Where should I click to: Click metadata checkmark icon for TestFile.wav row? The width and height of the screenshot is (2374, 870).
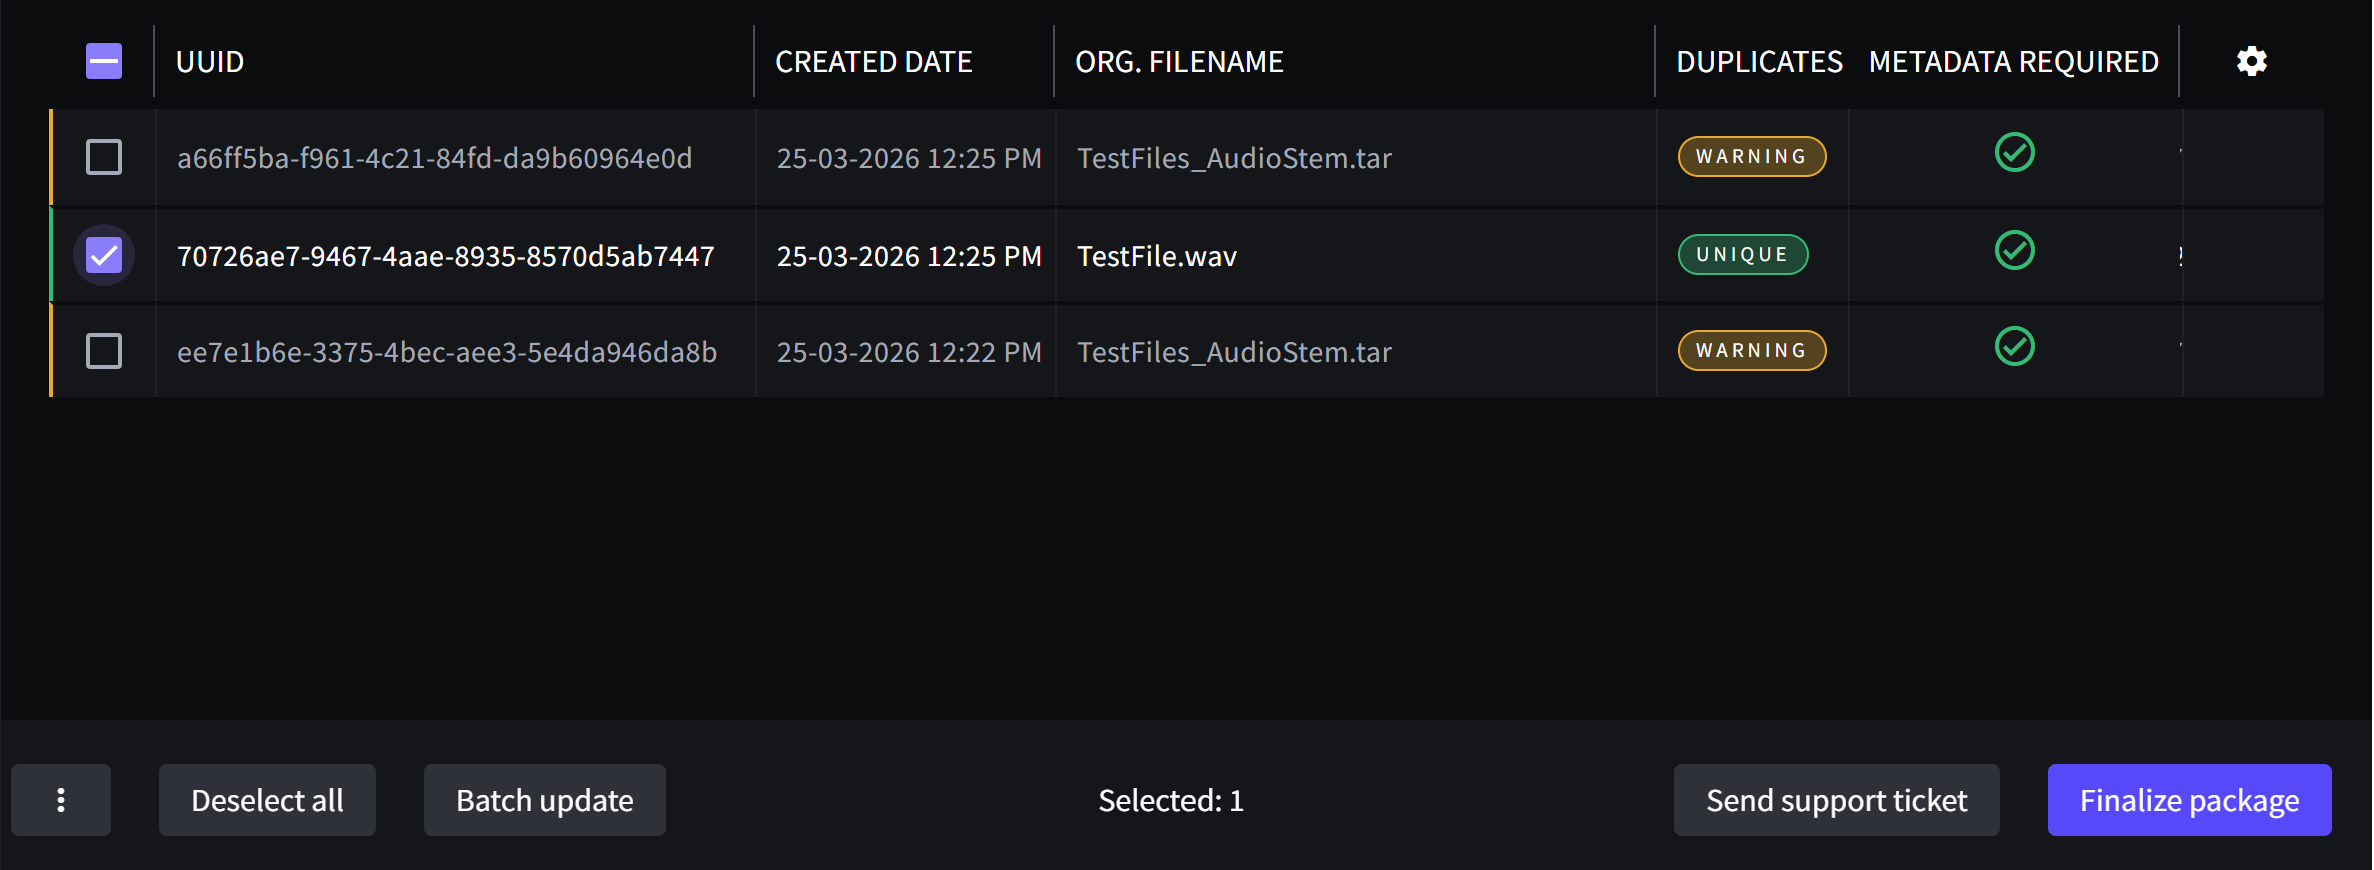2014,251
